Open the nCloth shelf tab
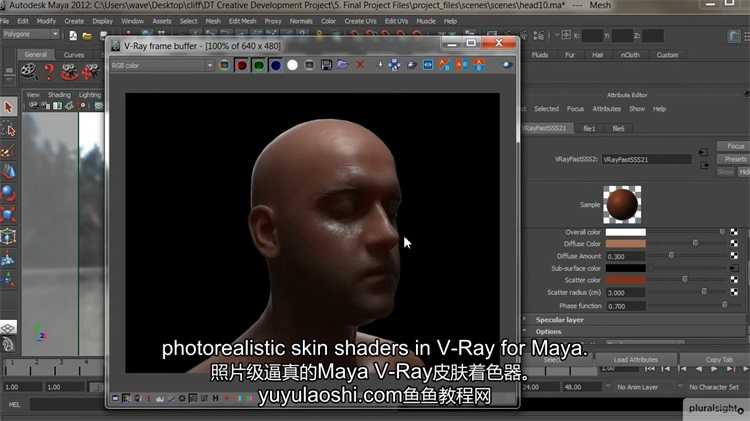 [x=630, y=55]
